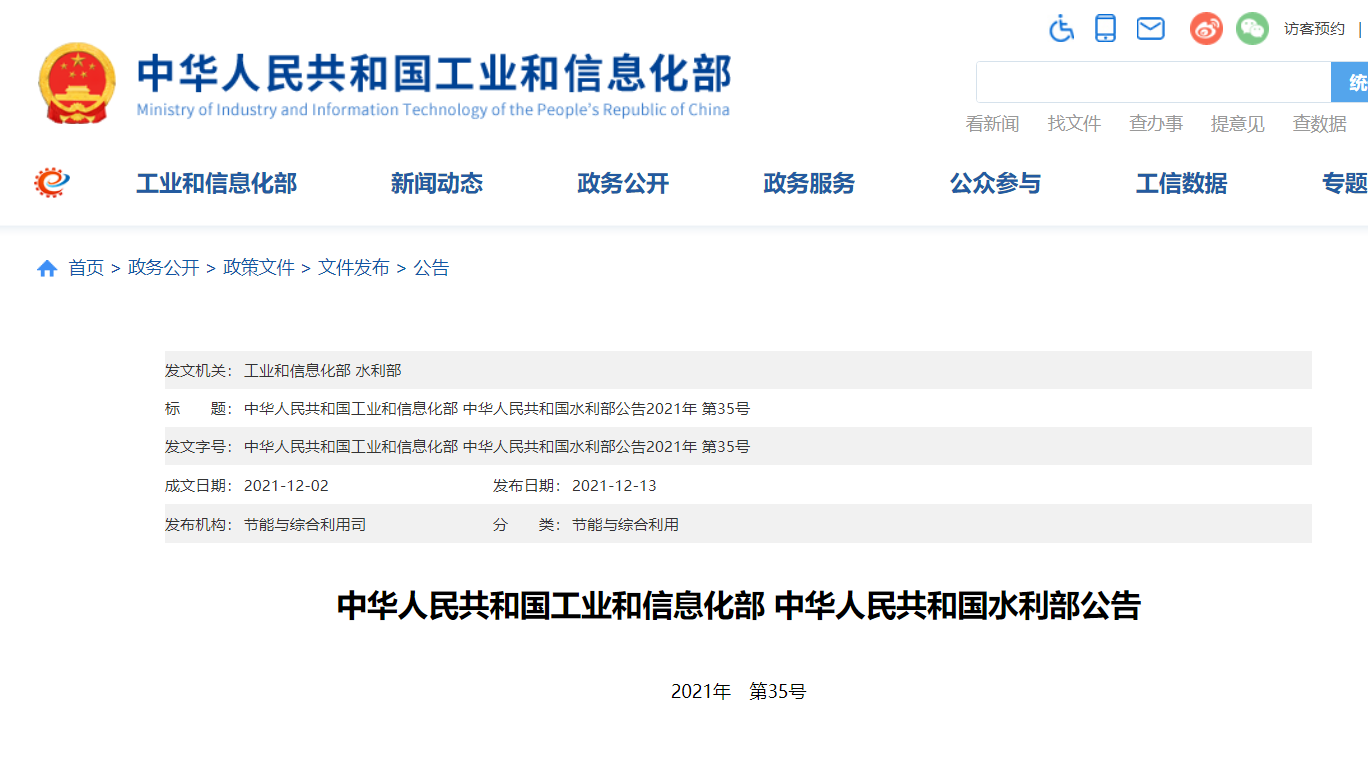Open the 政务服务 navigation menu

point(809,184)
